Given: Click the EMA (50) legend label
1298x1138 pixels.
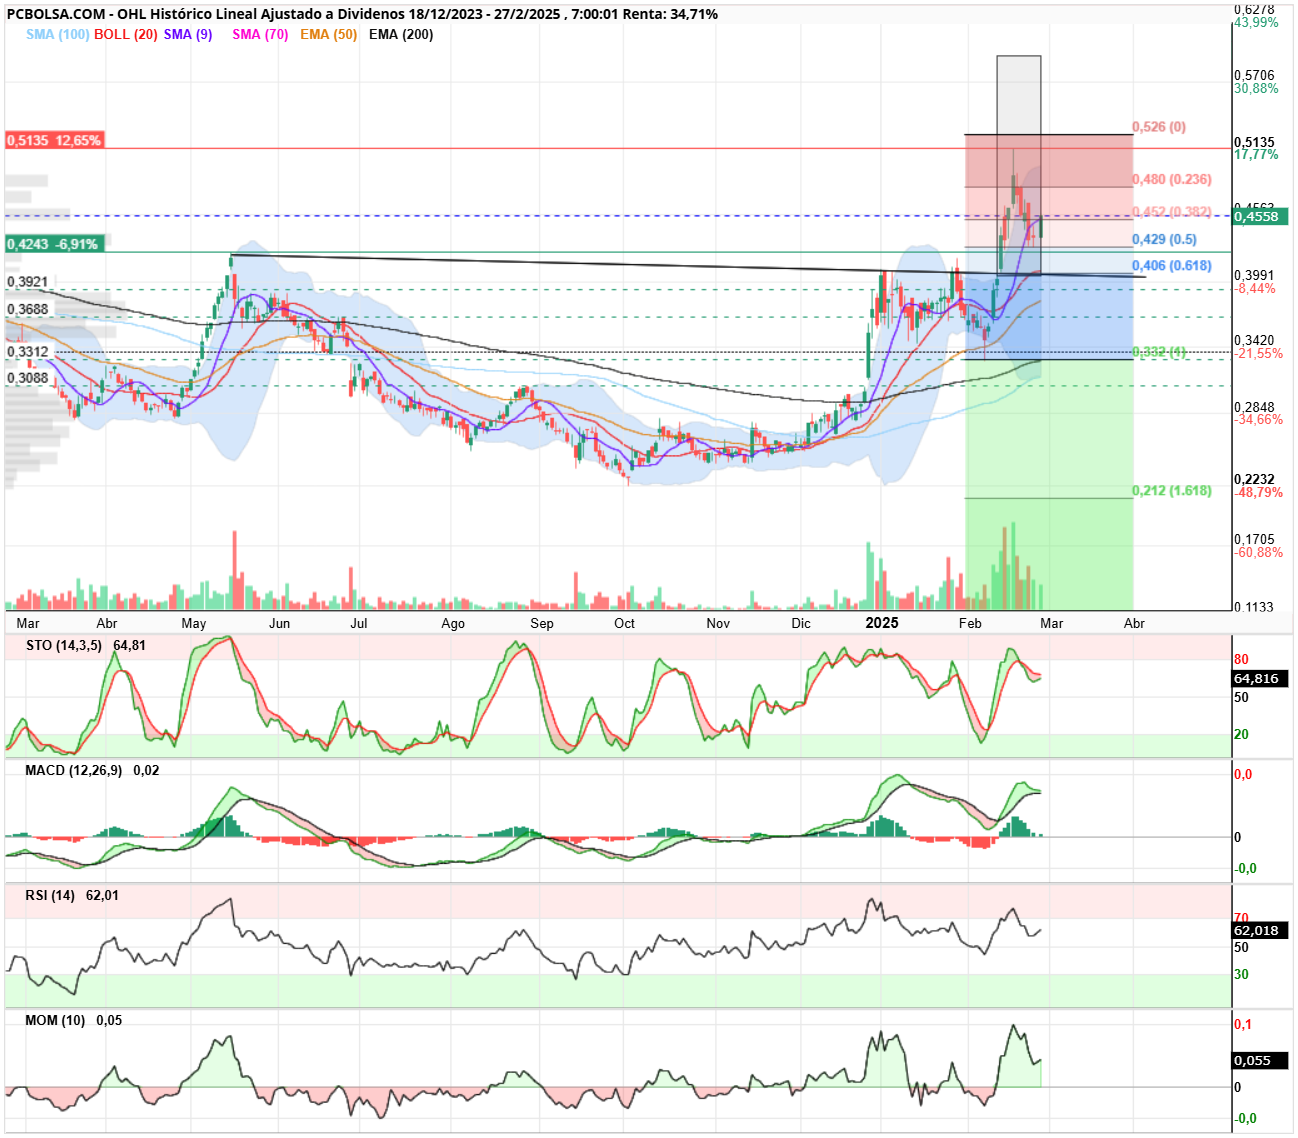Looking at the screenshot, I should (x=329, y=34).
